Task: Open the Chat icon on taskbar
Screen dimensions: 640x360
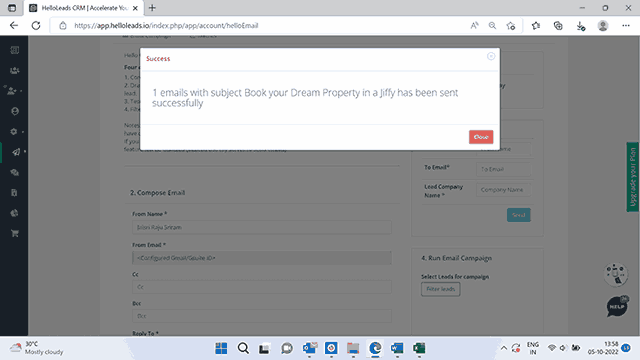Action: pos(287,348)
